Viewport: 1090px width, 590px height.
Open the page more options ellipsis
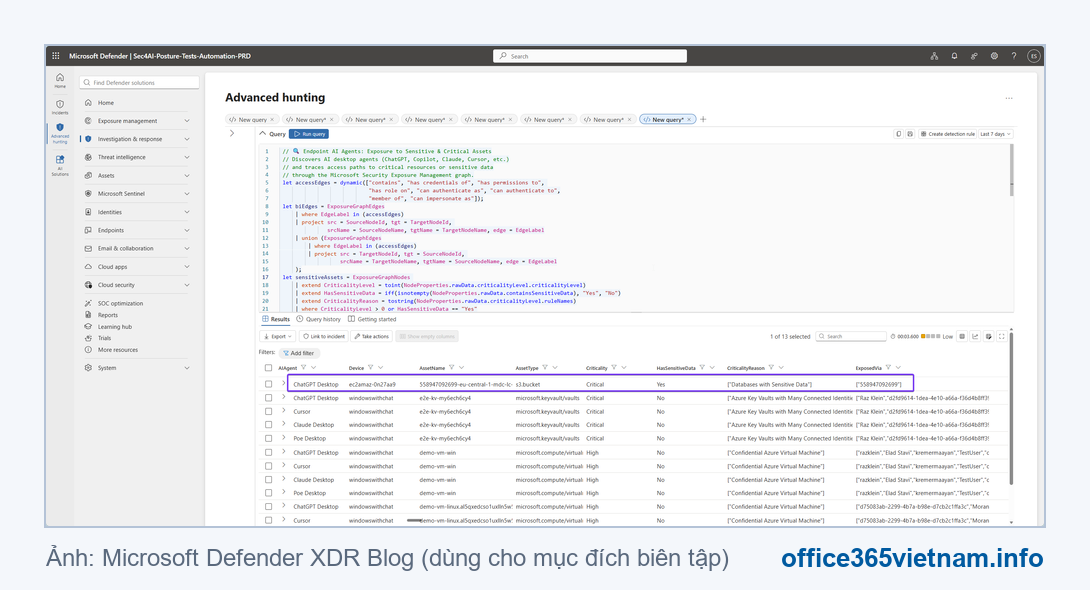pos(1009,98)
